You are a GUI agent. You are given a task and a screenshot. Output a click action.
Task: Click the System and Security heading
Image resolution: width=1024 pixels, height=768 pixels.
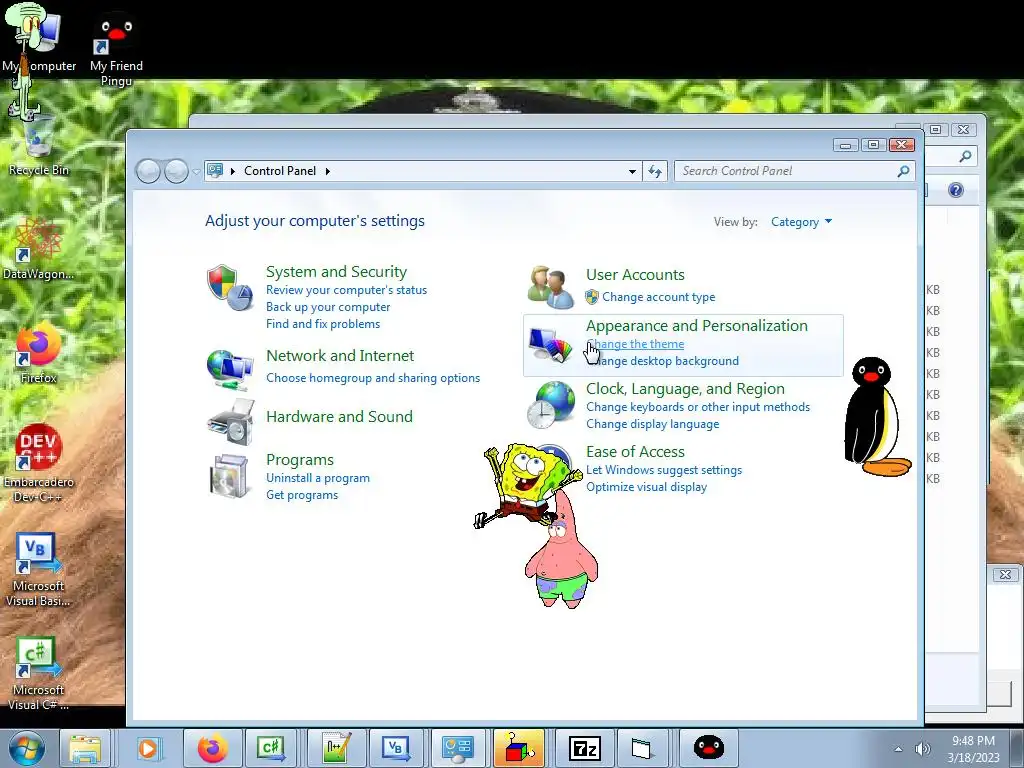tap(336, 272)
